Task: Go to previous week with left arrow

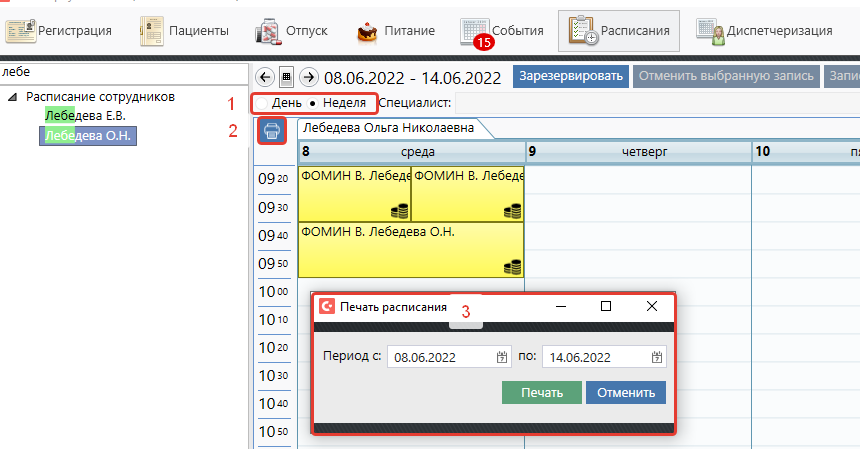Action: coord(265,77)
